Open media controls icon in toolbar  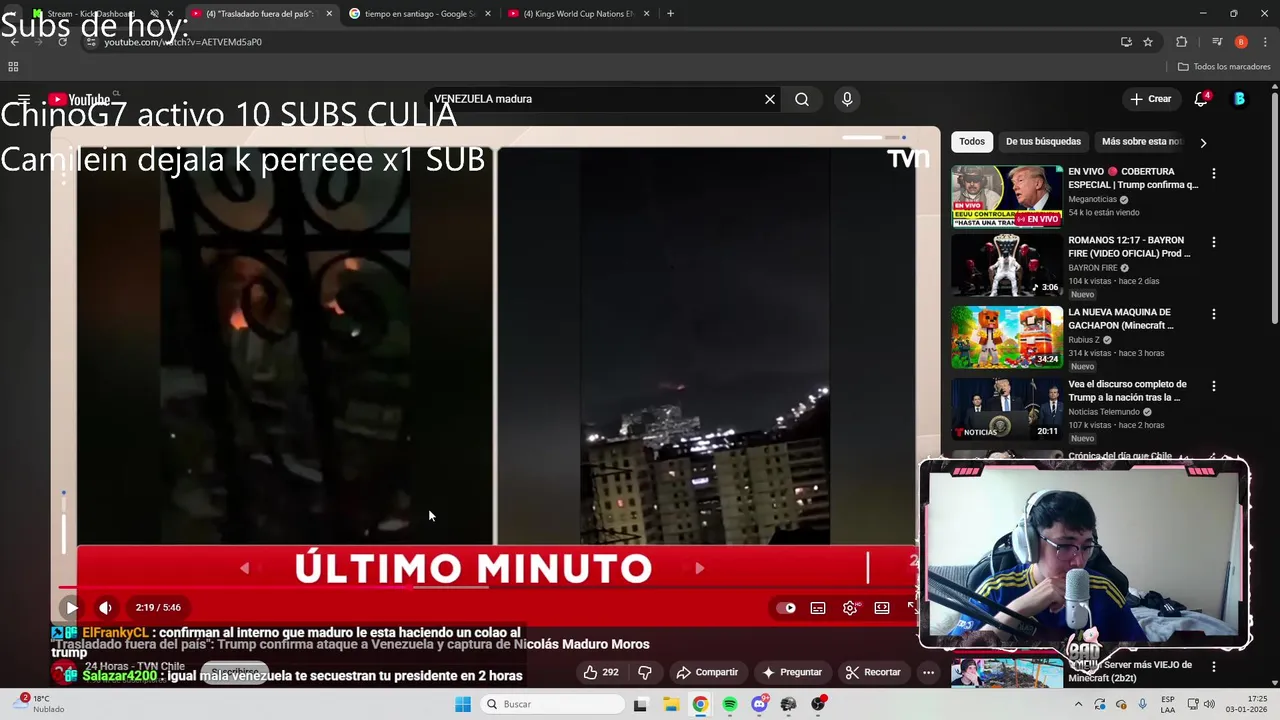1217,42
